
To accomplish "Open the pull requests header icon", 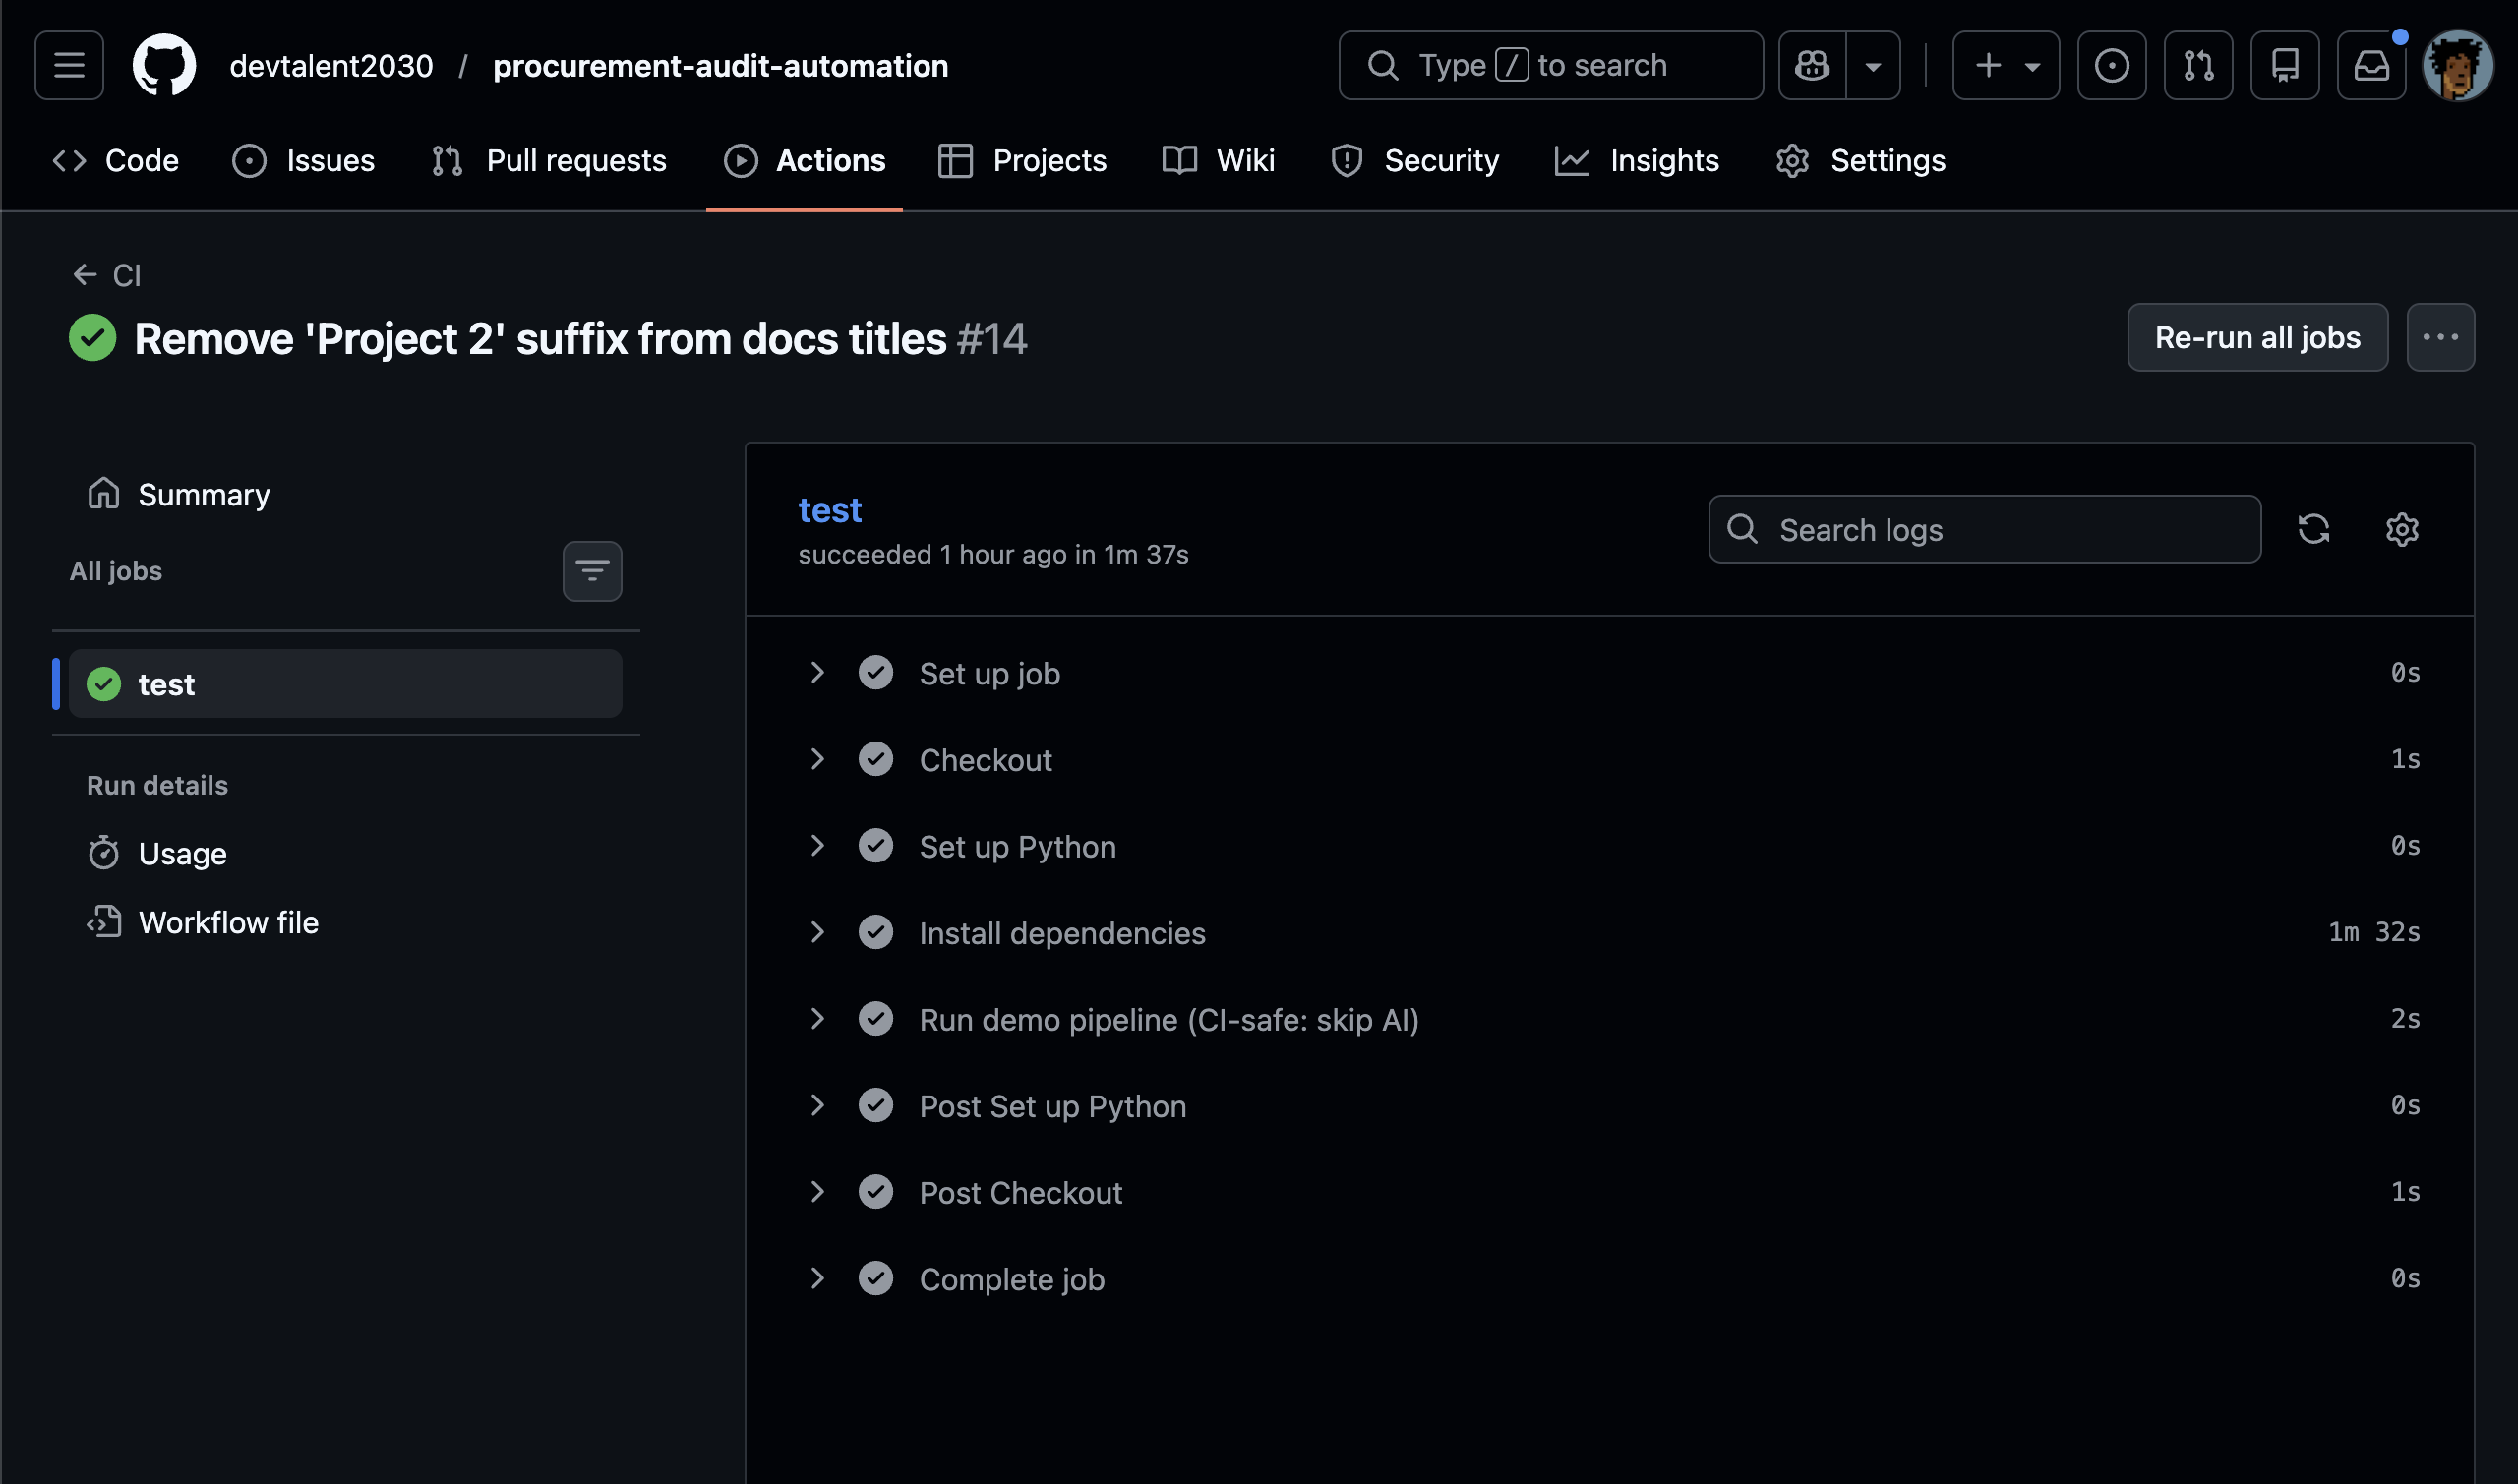I will pos(2198,66).
